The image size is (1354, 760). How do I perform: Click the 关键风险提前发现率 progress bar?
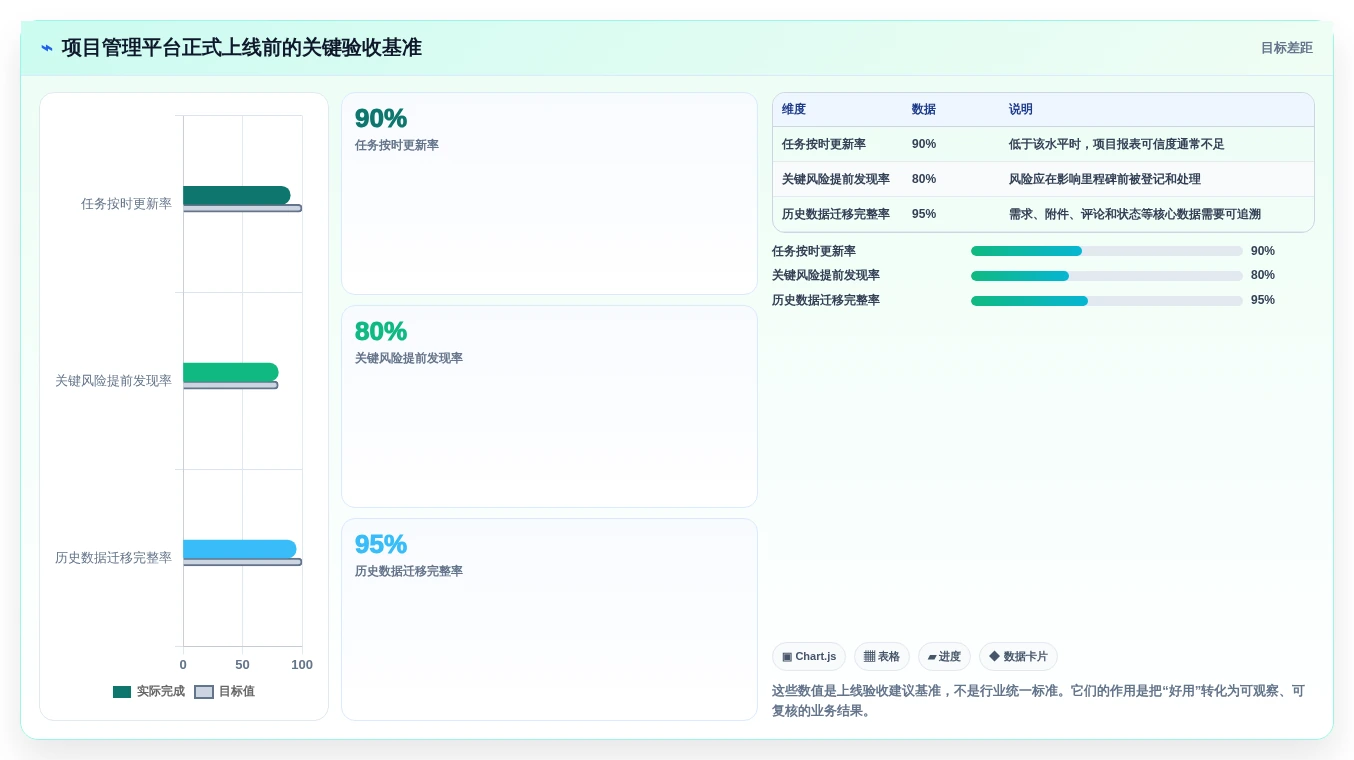tap(1106, 276)
